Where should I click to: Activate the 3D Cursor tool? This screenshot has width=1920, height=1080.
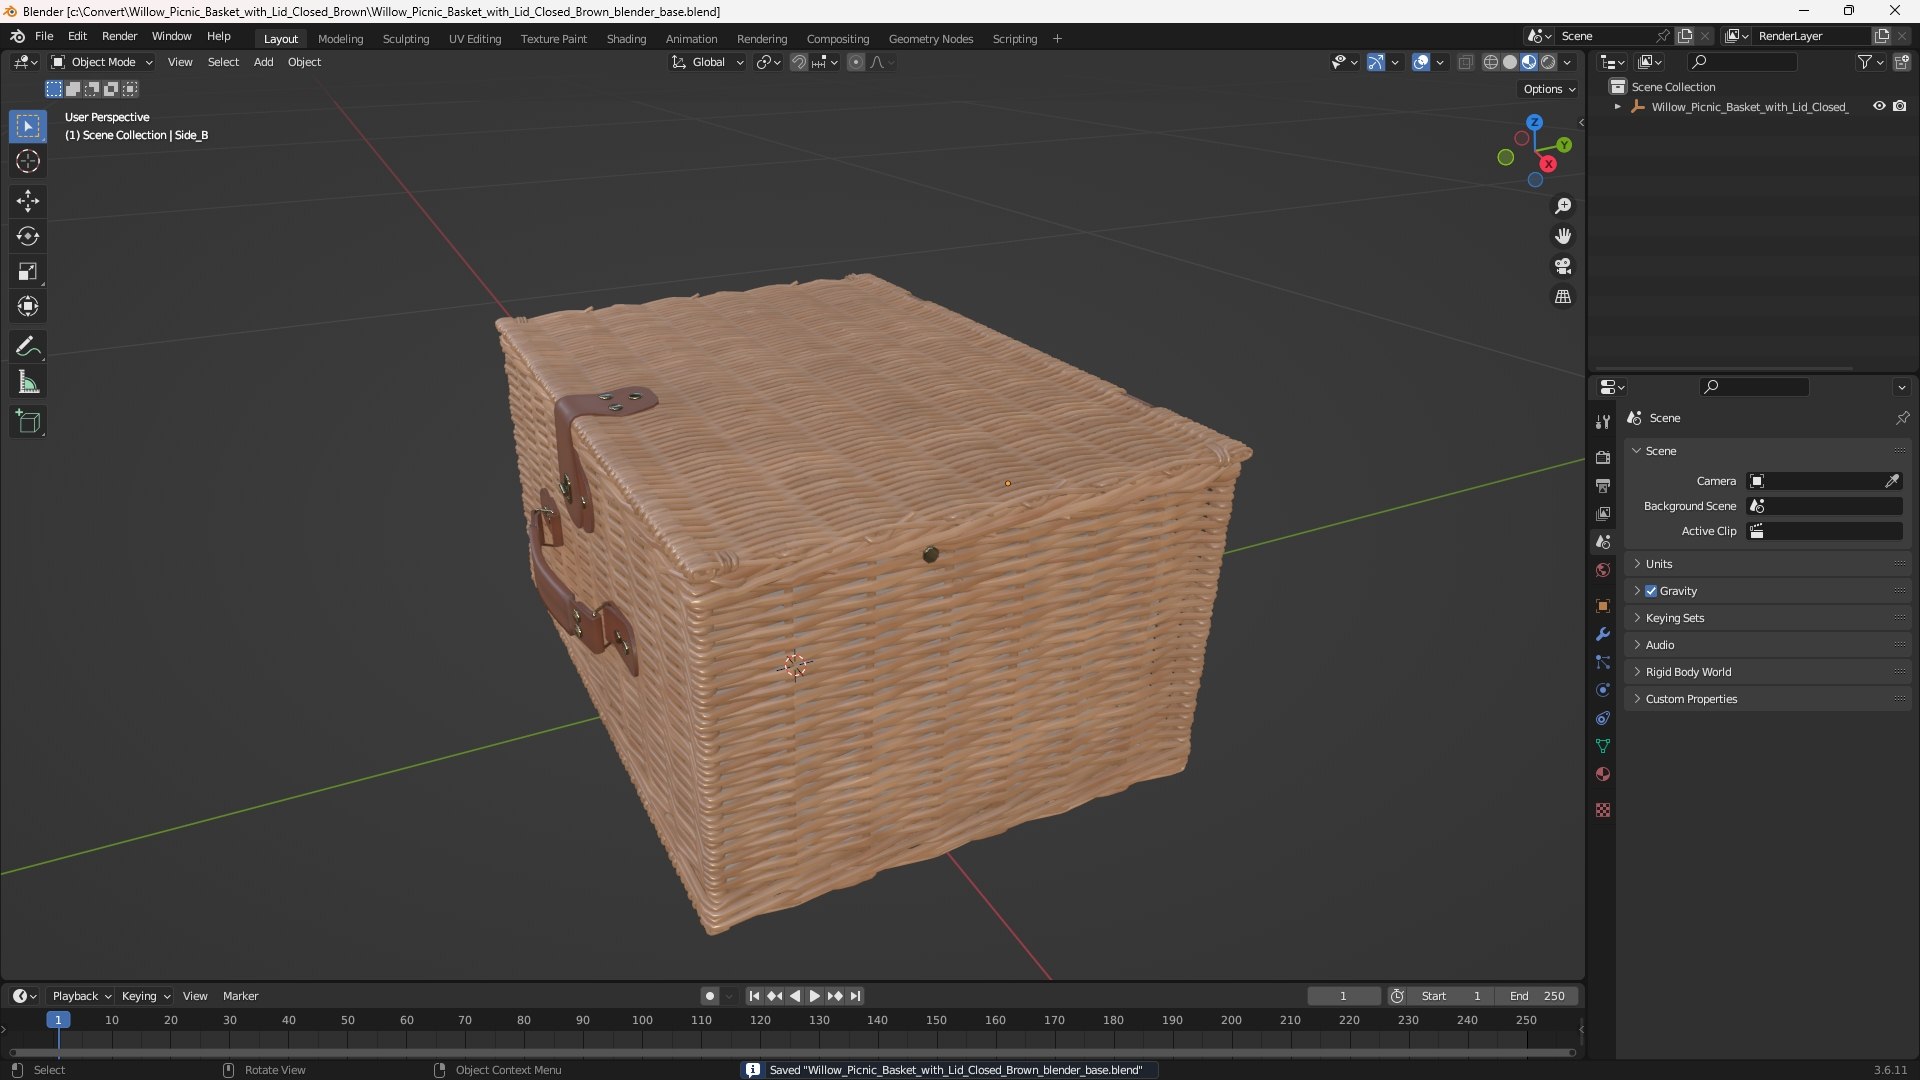click(x=28, y=161)
